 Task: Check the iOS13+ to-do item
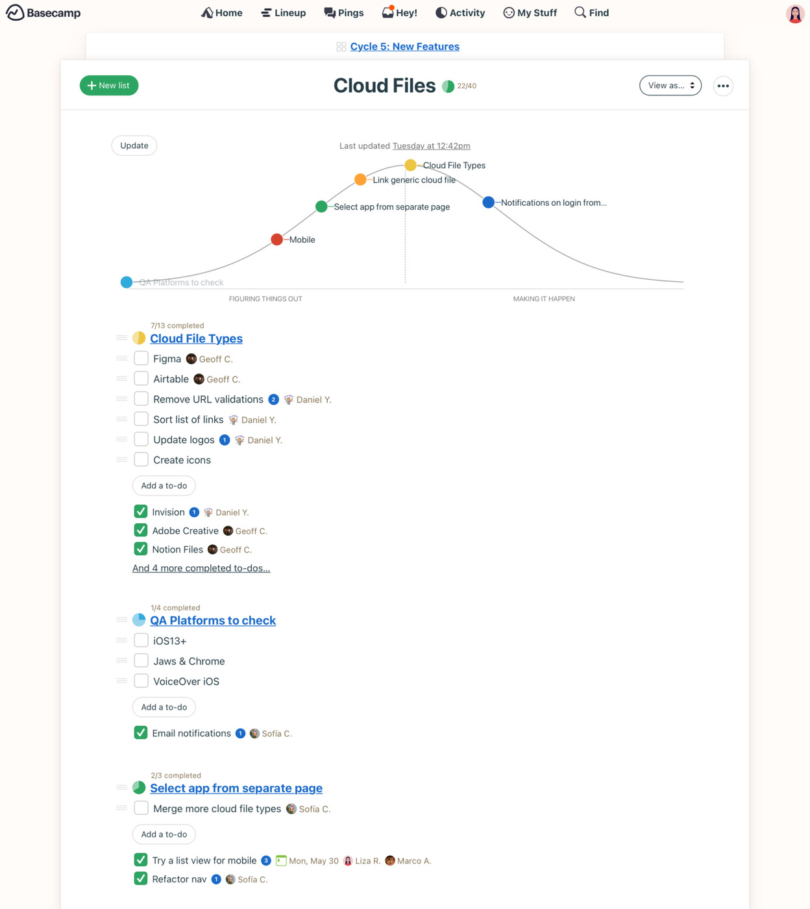[x=141, y=641]
